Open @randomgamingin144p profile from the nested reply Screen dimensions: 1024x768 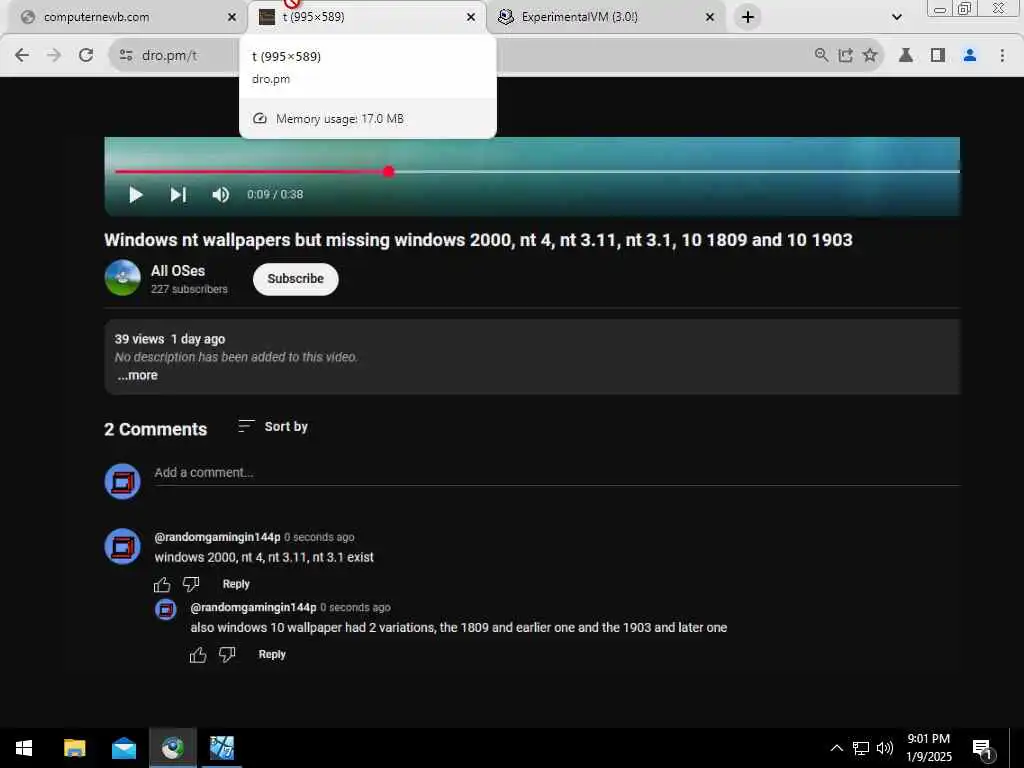coord(253,607)
